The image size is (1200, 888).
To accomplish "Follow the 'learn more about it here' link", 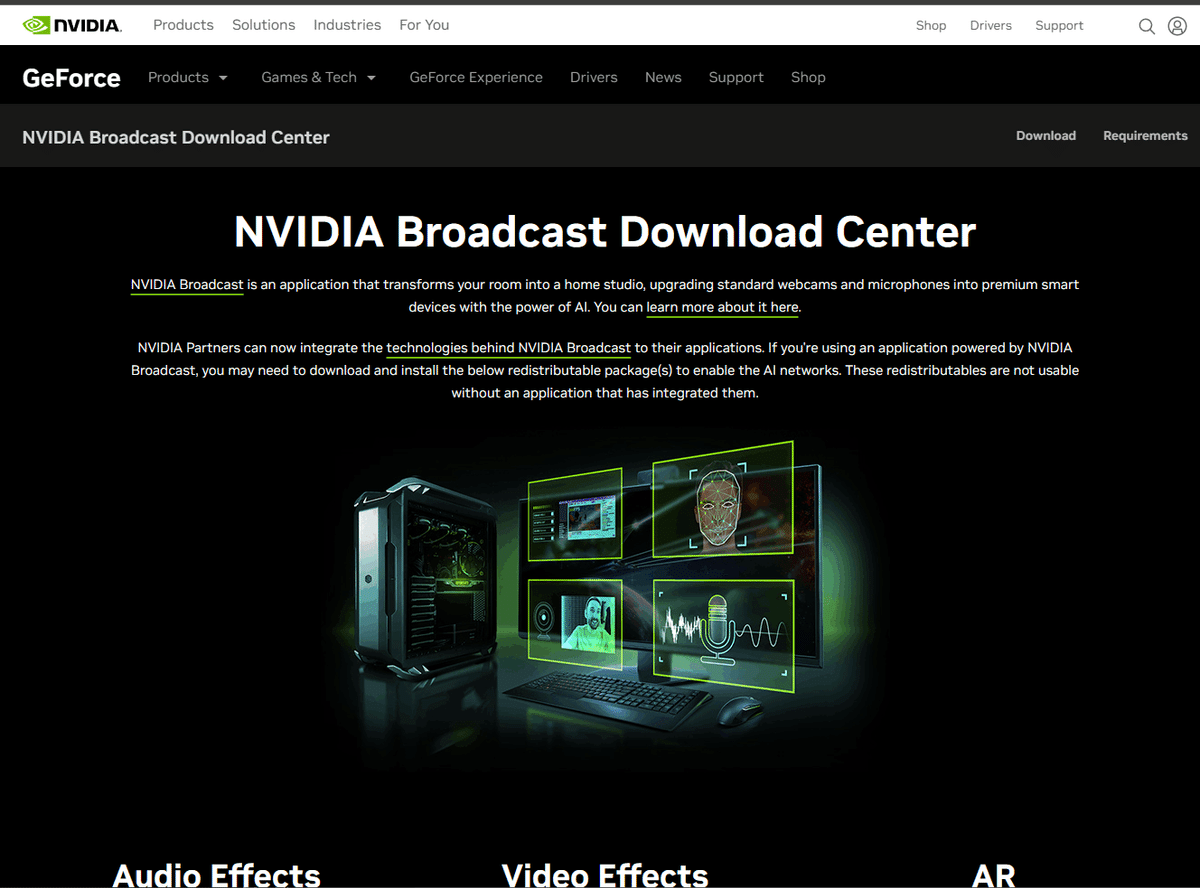I will (x=722, y=308).
